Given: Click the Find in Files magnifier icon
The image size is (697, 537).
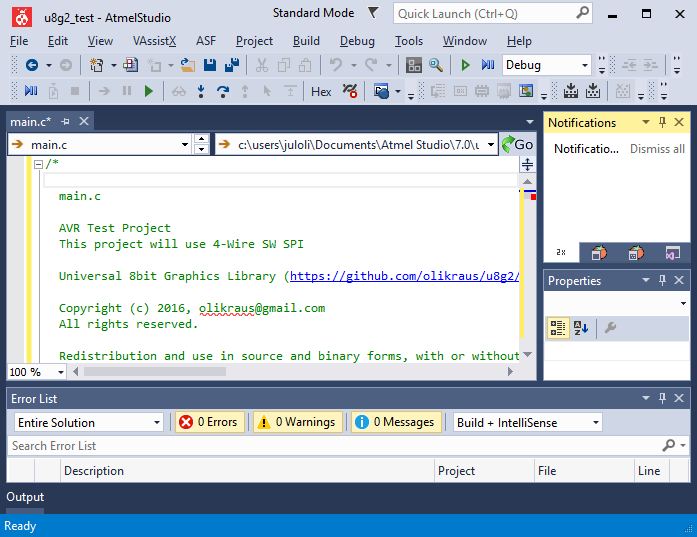Looking at the screenshot, I should 436,65.
